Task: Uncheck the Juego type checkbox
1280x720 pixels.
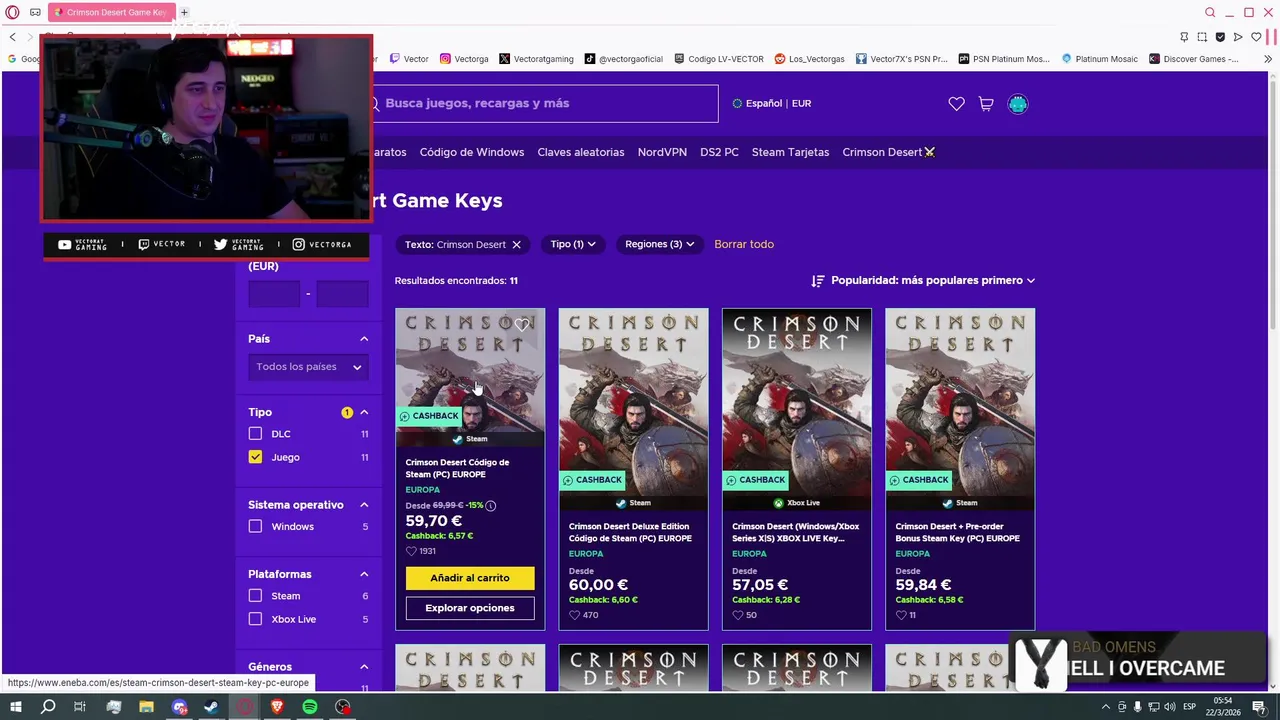Action: tap(255, 457)
